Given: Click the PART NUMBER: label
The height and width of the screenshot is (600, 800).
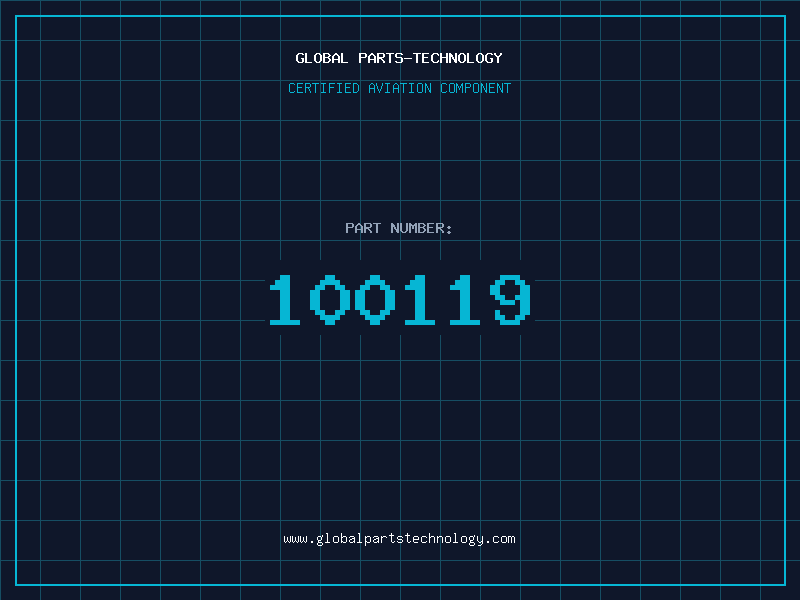Looking at the screenshot, I should click(398, 228).
